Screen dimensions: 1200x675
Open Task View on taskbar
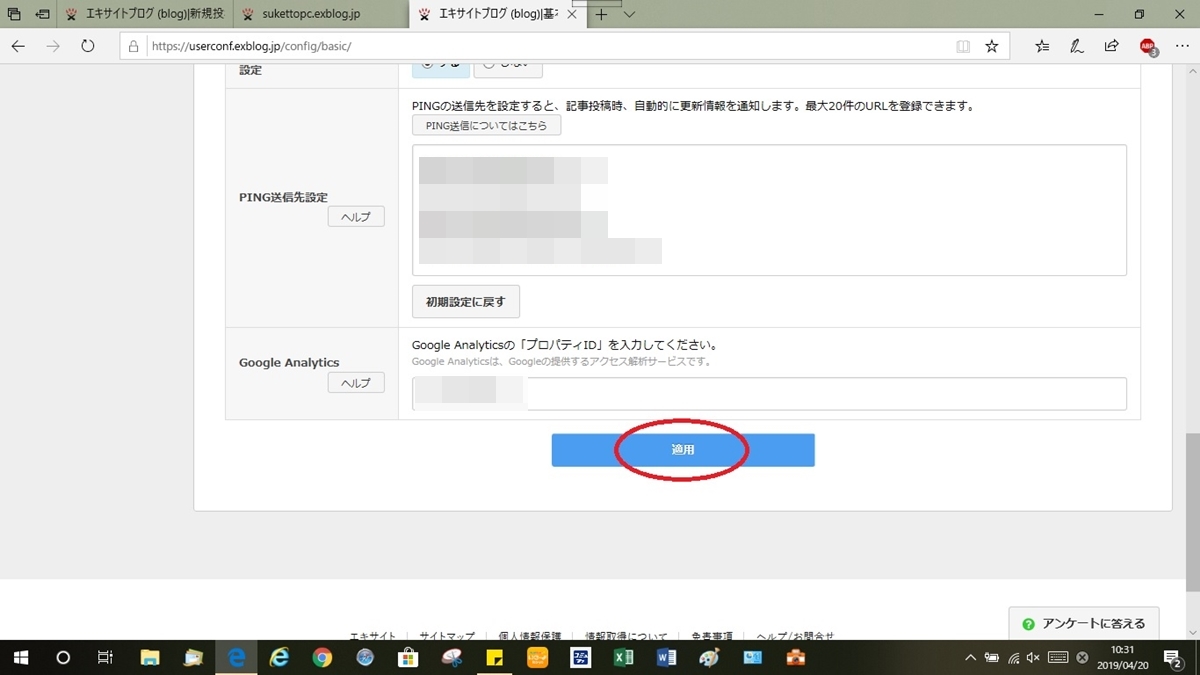pos(105,657)
